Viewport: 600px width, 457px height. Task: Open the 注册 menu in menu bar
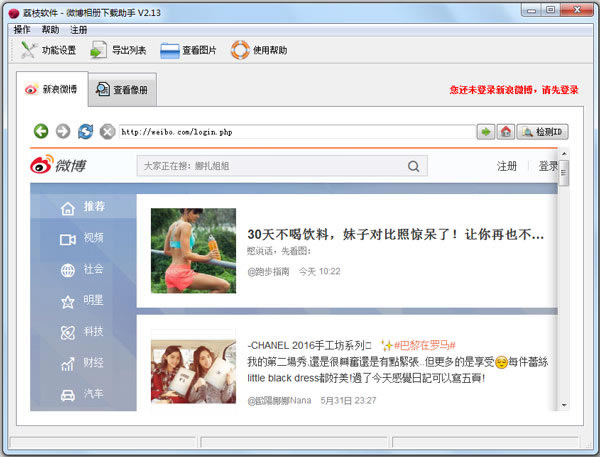coord(78,29)
